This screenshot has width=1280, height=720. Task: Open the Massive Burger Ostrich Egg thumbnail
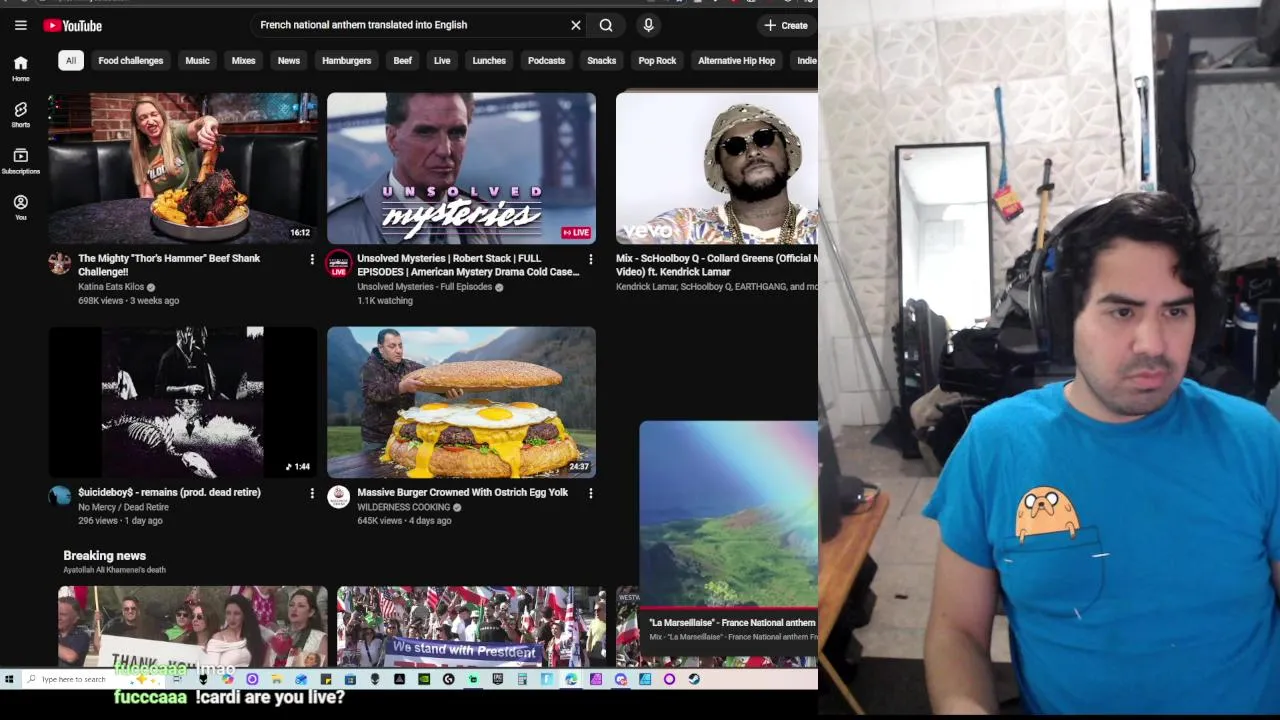tap(461, 402)
